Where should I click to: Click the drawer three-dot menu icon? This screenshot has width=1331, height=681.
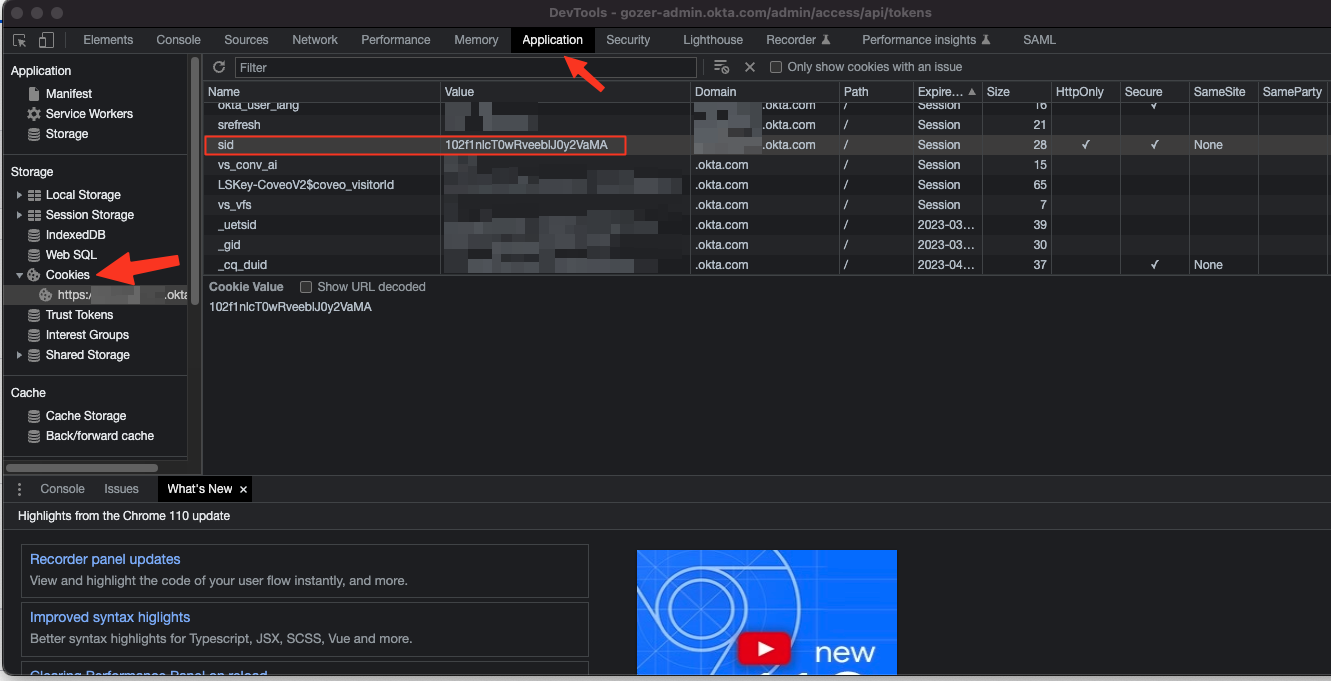point(19,489)
